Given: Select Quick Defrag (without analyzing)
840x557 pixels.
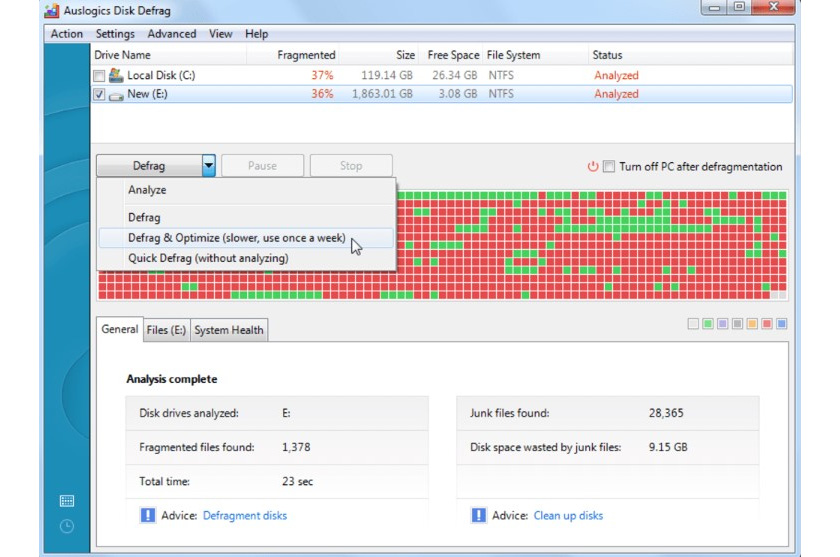Looking at the screenshot, I should pos(246,258).
